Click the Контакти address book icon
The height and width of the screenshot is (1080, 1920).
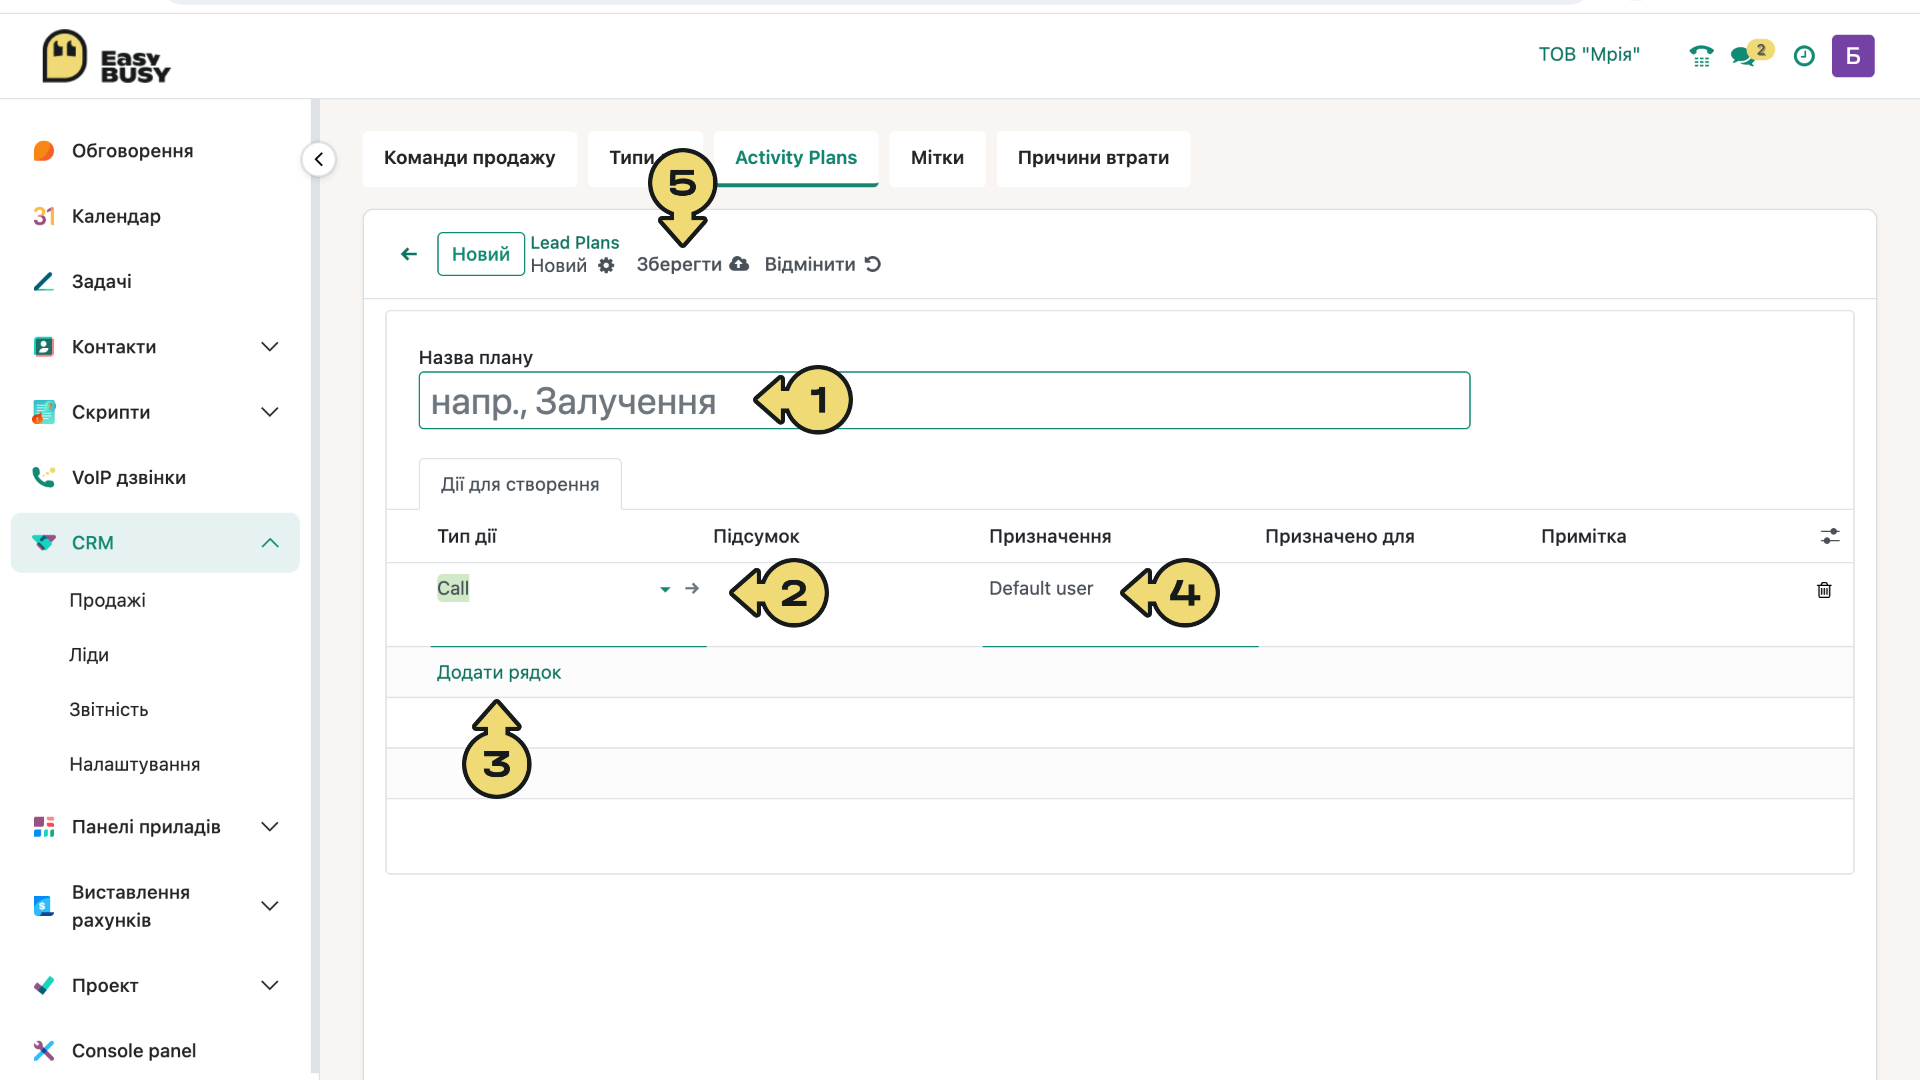click(x=43, y=347)
